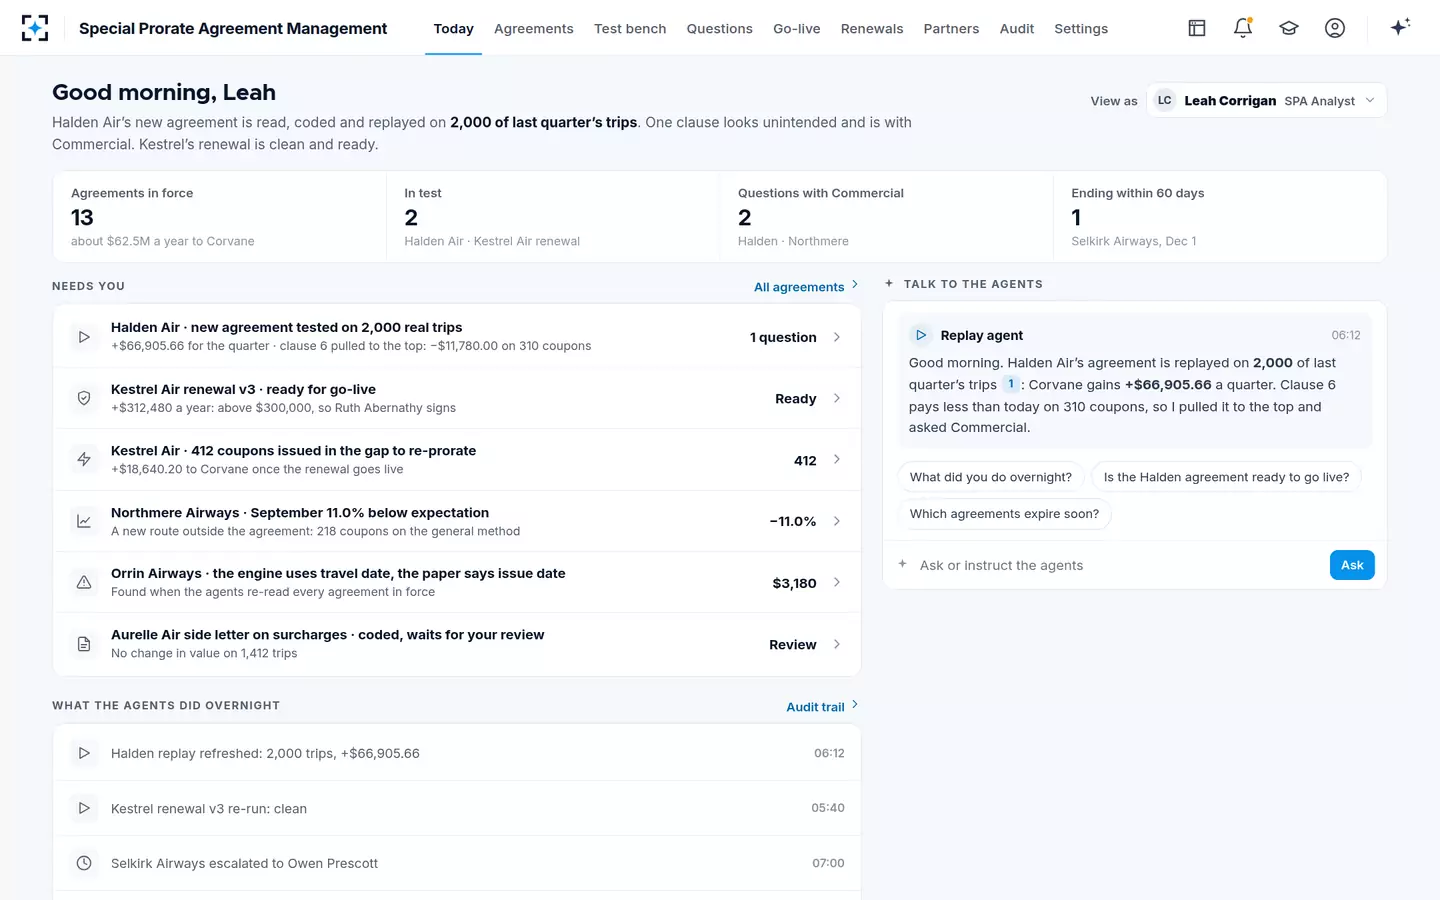This screenshot has width=1440, height=900.
Task: Click the graduation cap learning icon
Action: click(1289, 28)
